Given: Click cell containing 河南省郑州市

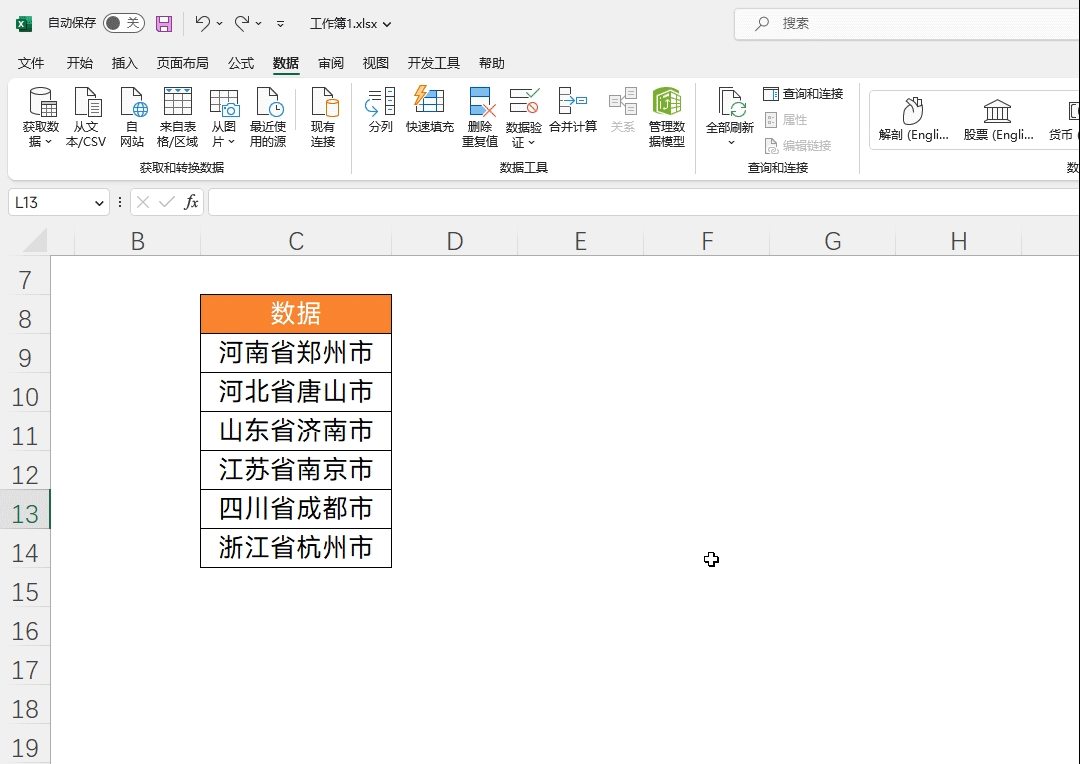Looking at the screenshot, I should pos(296,353).
